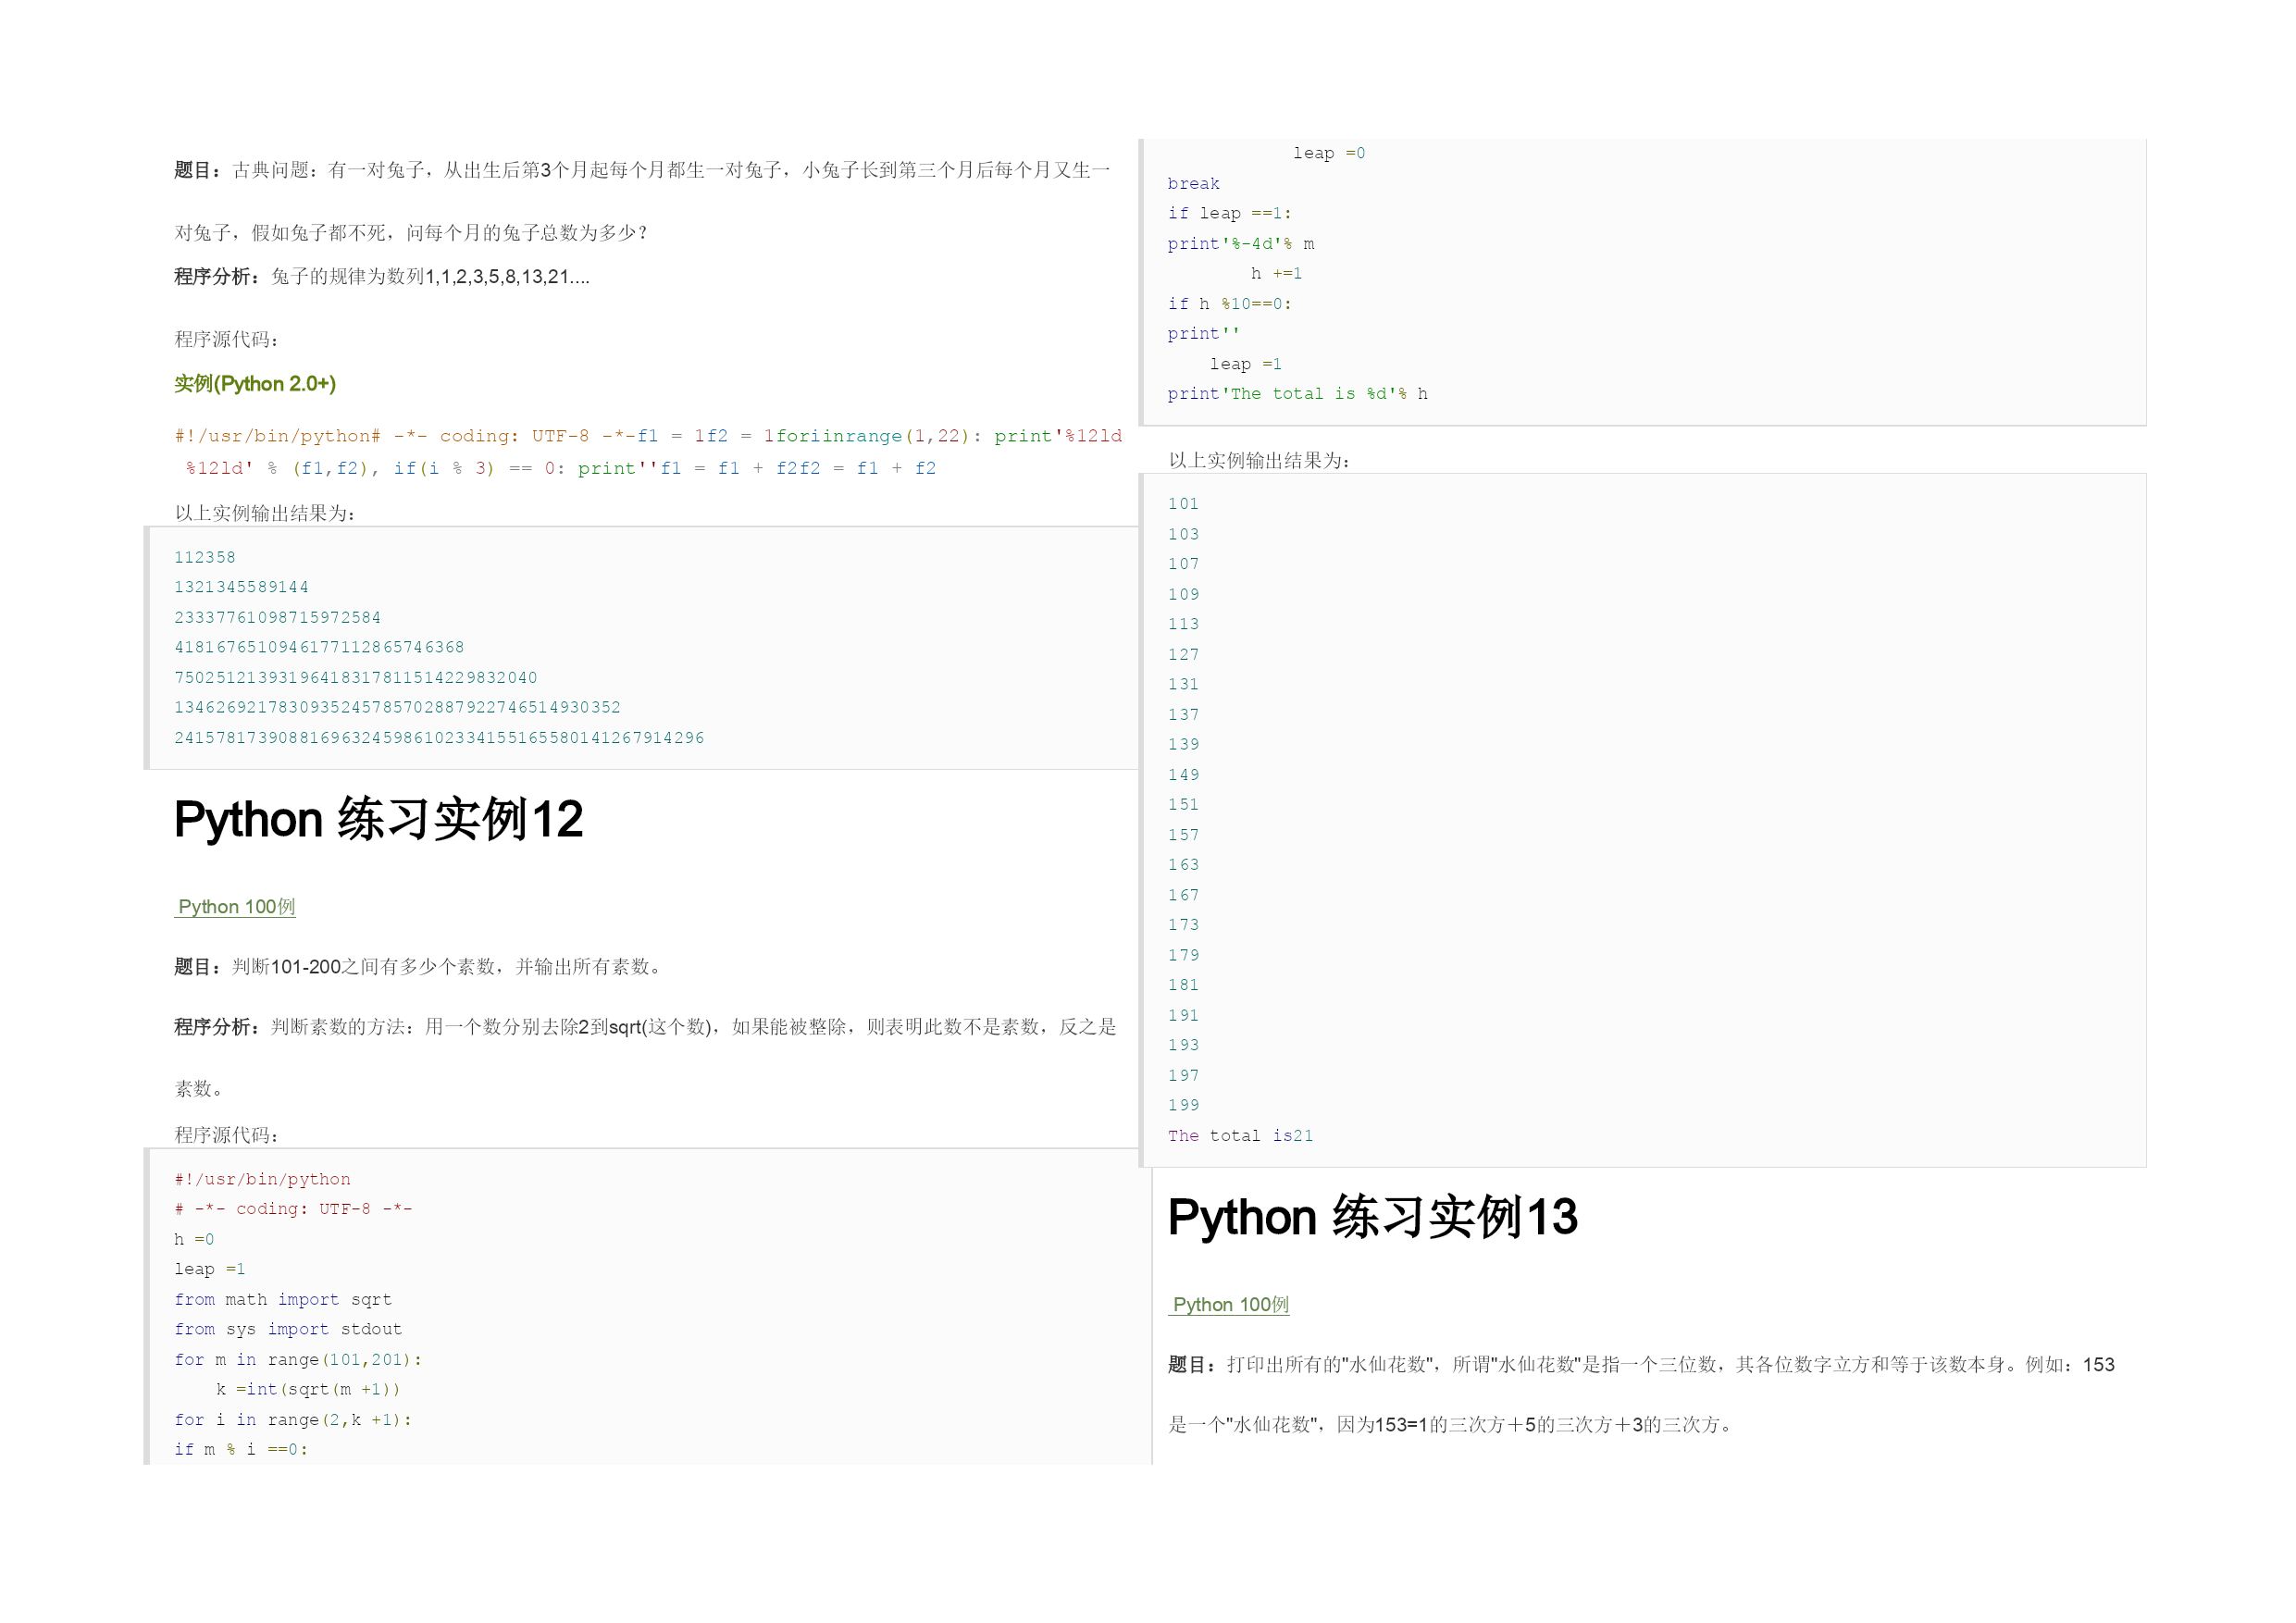Click the output line starting with 1346

click(x=397, y=708)
